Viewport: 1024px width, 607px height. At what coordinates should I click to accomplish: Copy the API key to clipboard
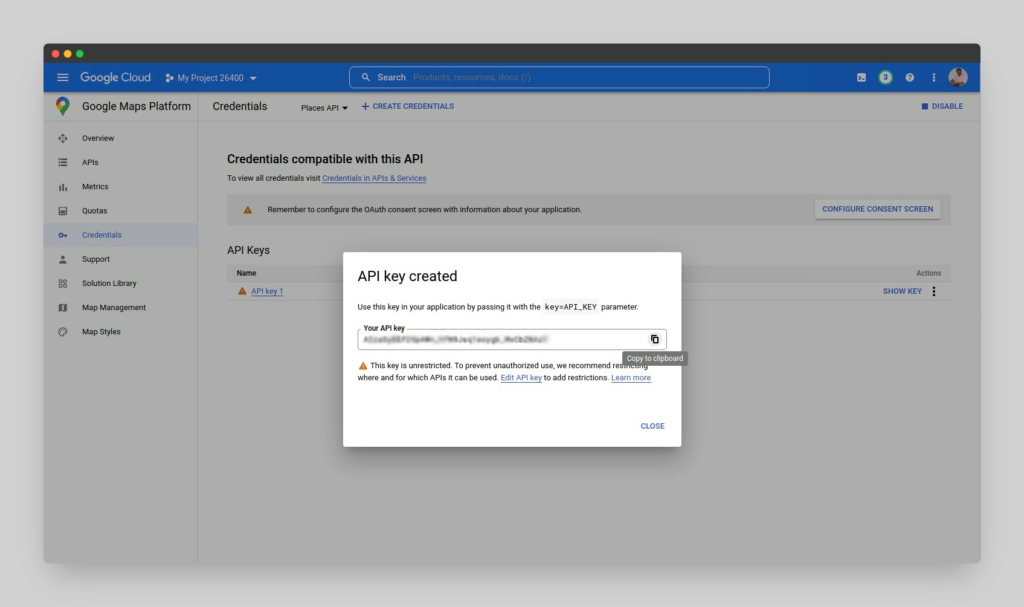654,339
